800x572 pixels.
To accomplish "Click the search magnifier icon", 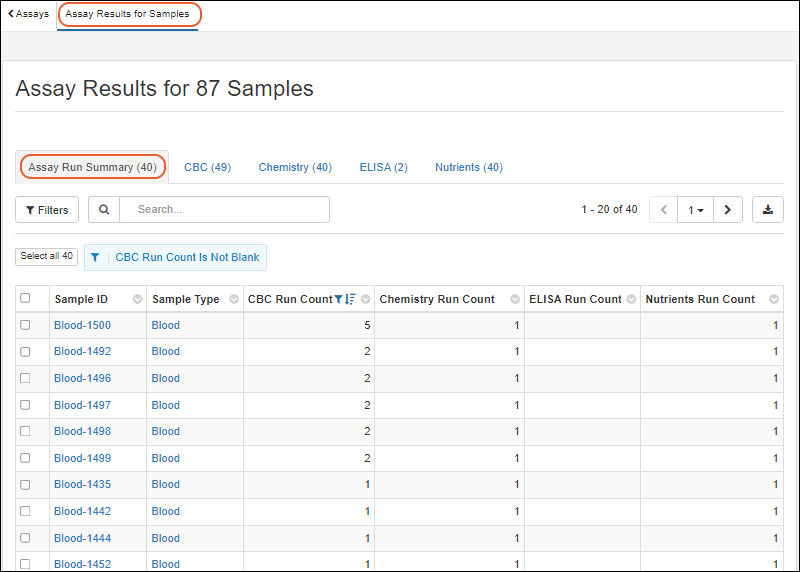I will coord(104,210).
